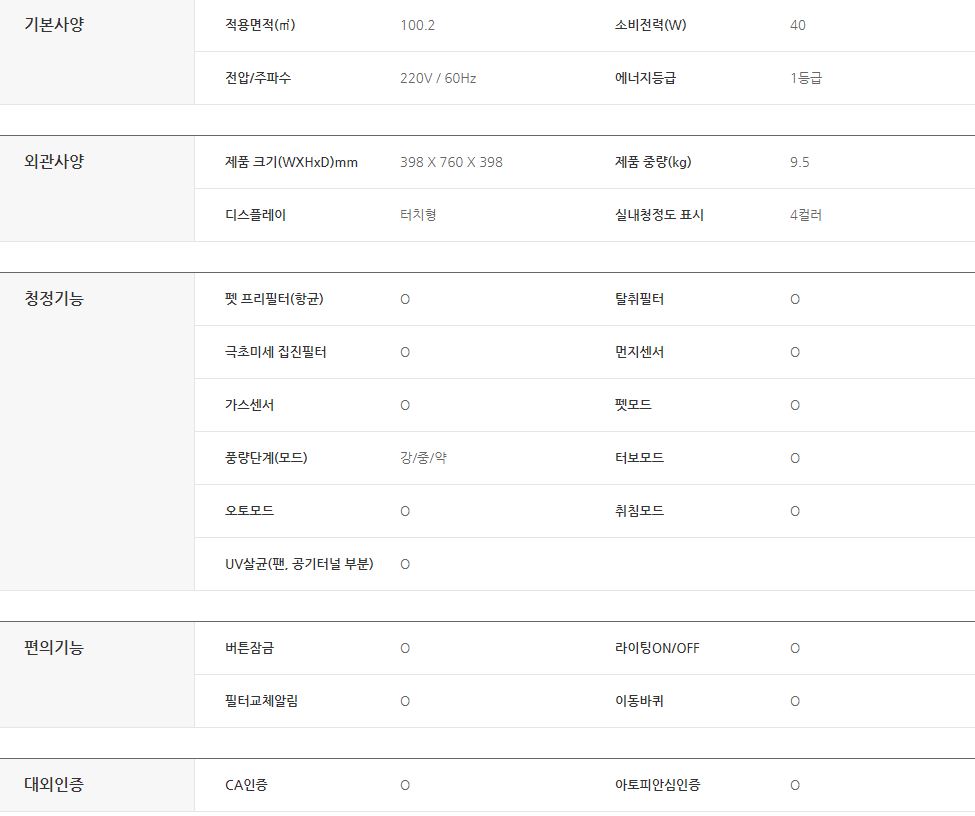Click the 청정기능 section heading
Viewport: 975px width, 816px height.
[x=54, y=299]
